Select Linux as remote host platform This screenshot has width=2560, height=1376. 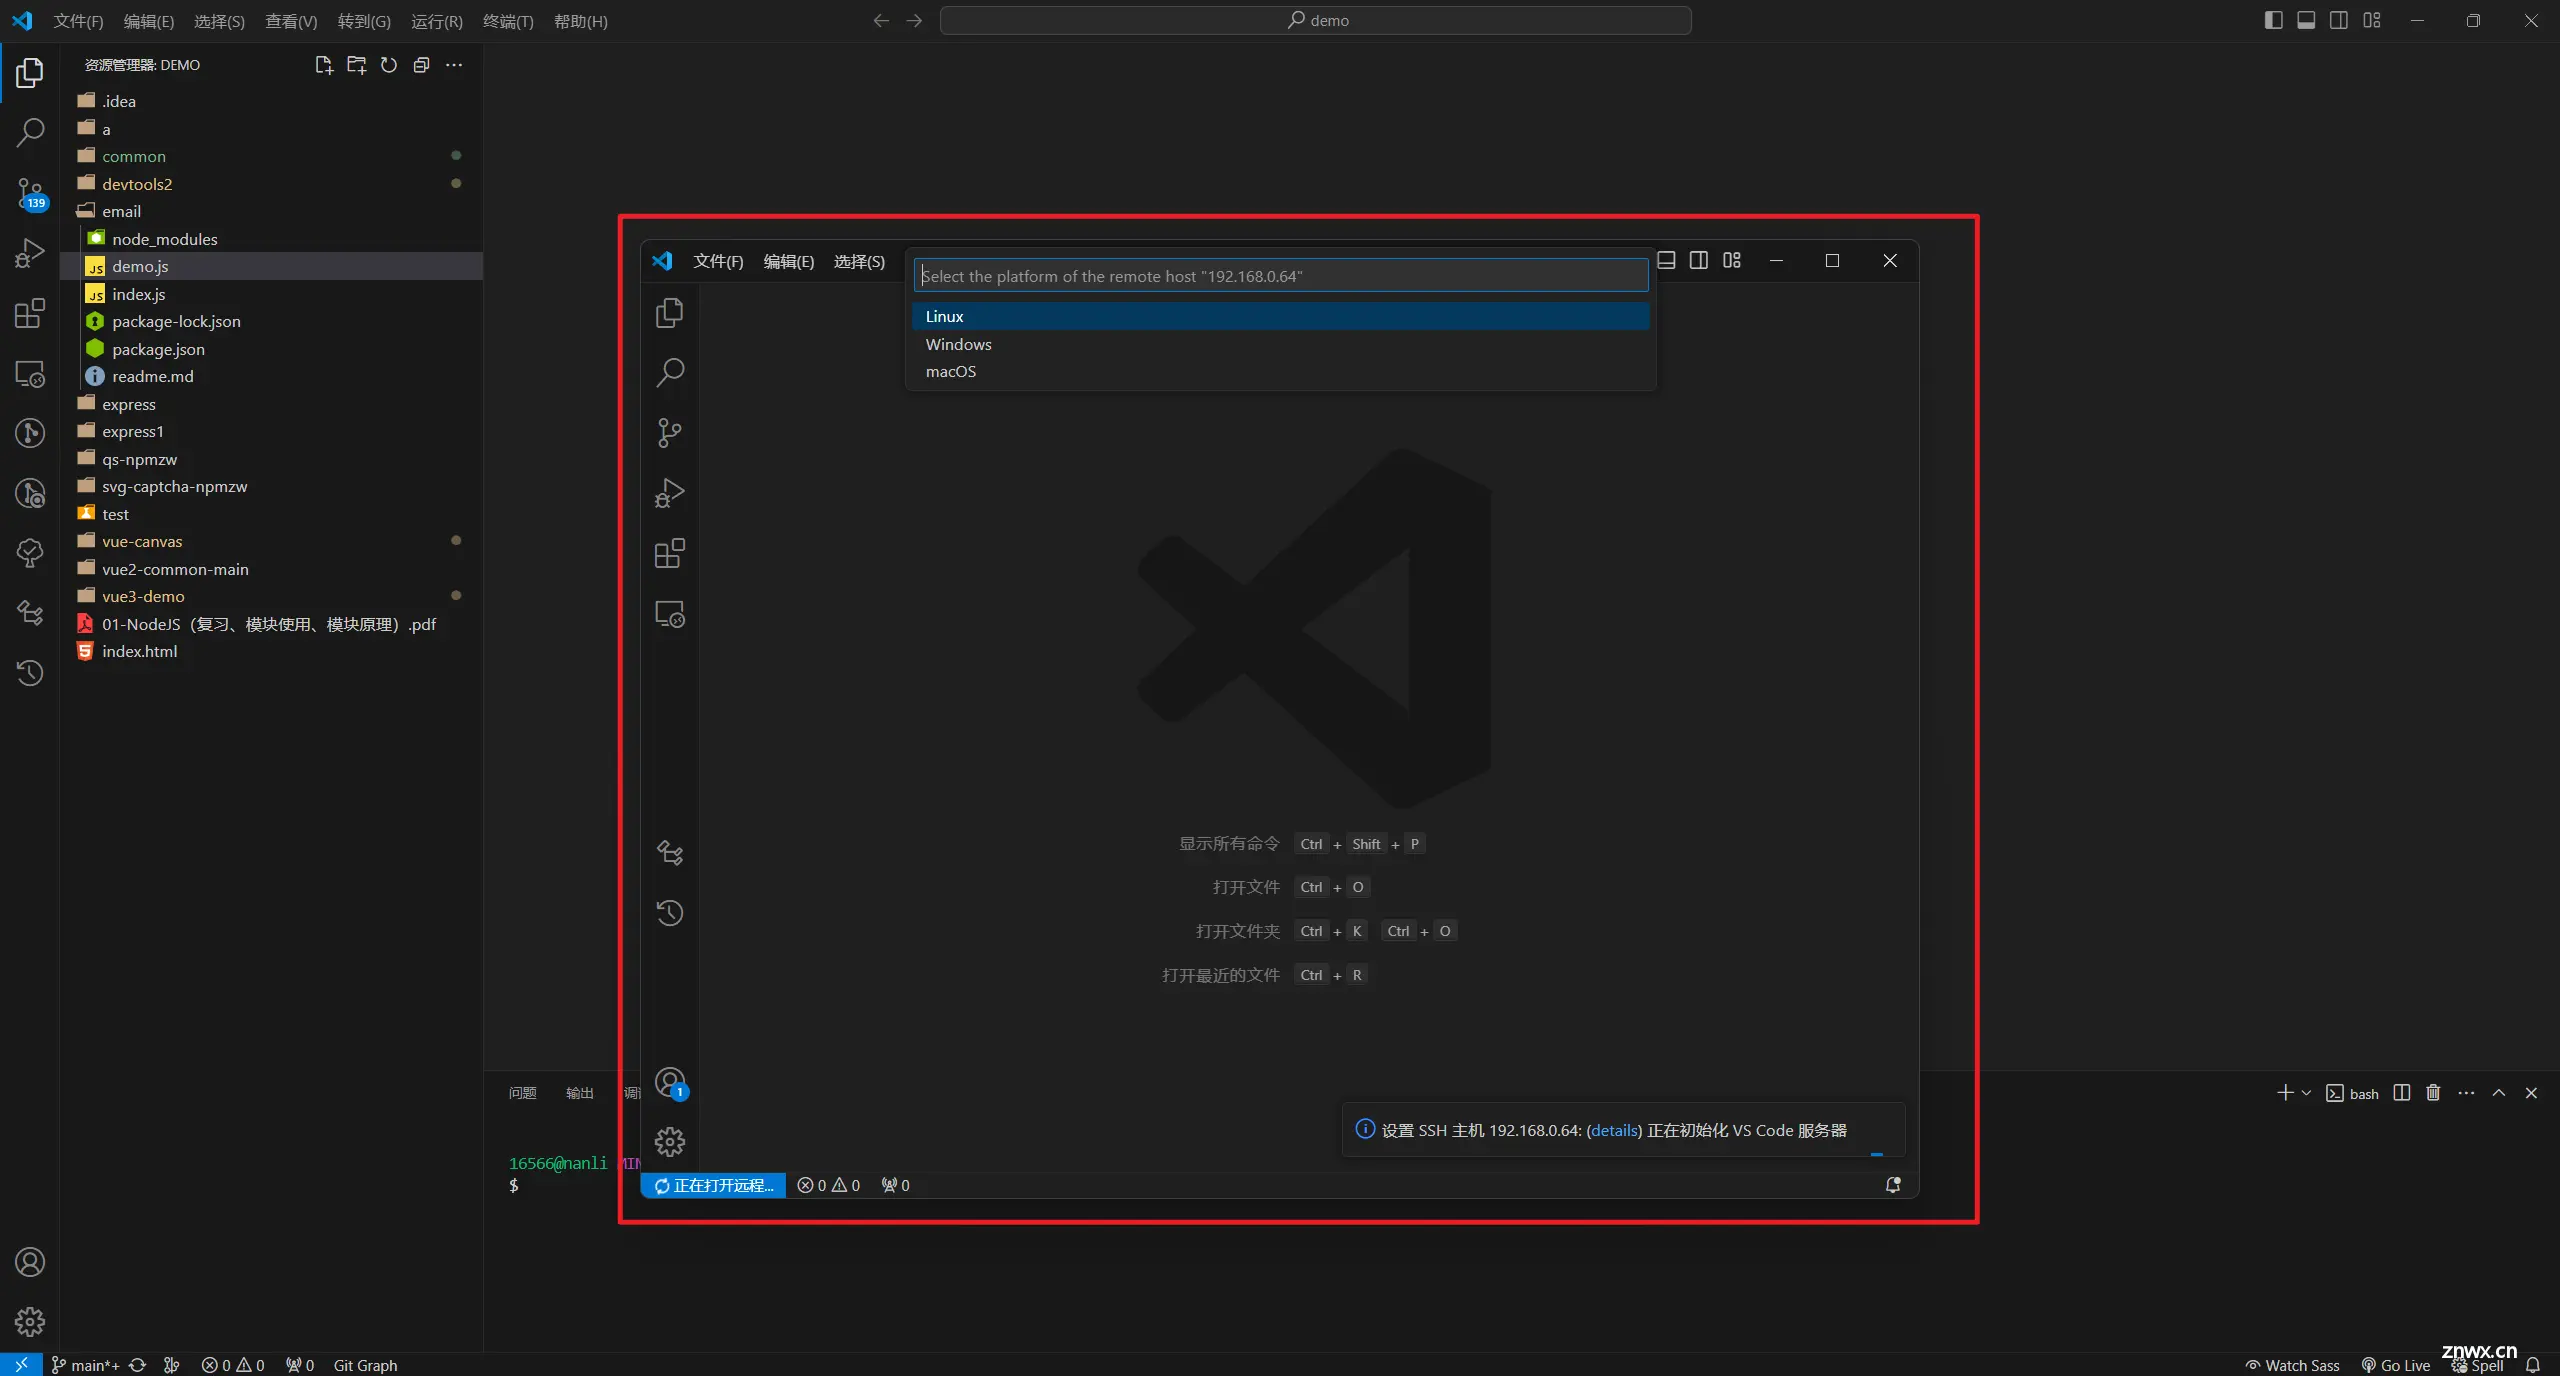pyautogui.click(x=1280, y=316)
